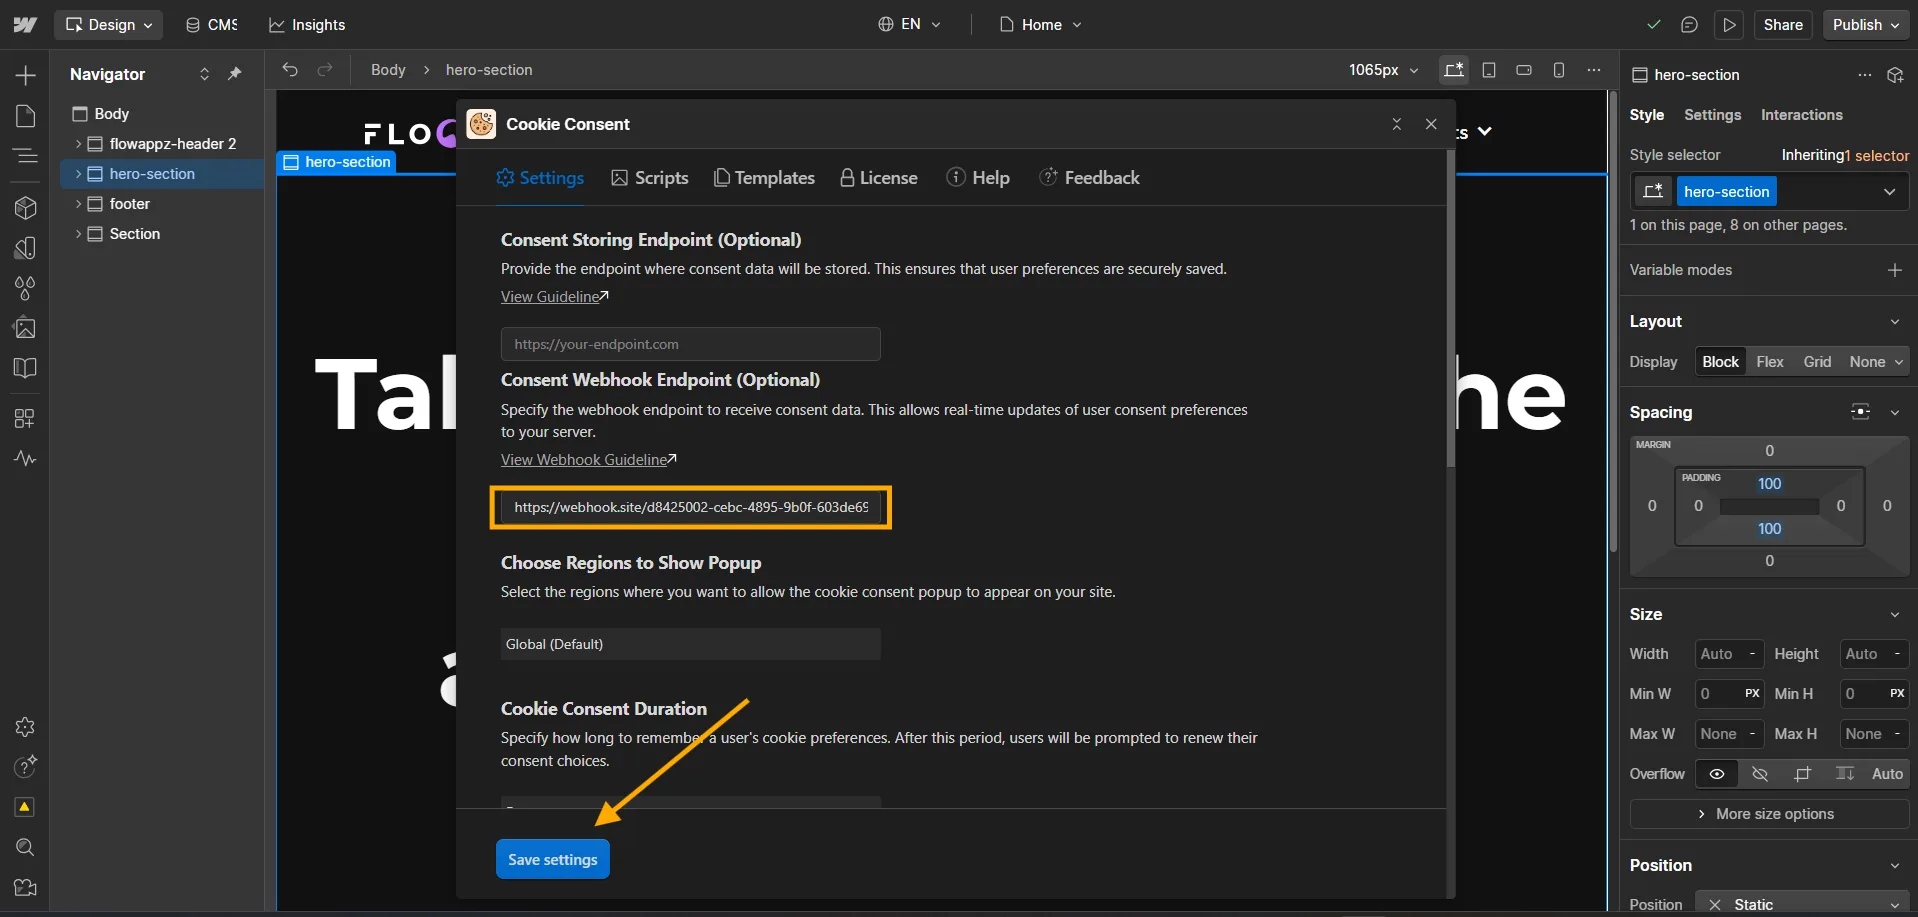
Task: Set display to Block
Action: [1720, 362]
